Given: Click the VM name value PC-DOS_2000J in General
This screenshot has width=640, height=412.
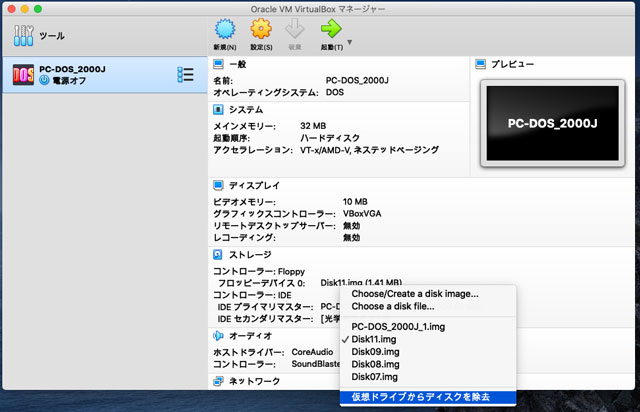Looking at the screenshot, I should (x=357, y=80).
